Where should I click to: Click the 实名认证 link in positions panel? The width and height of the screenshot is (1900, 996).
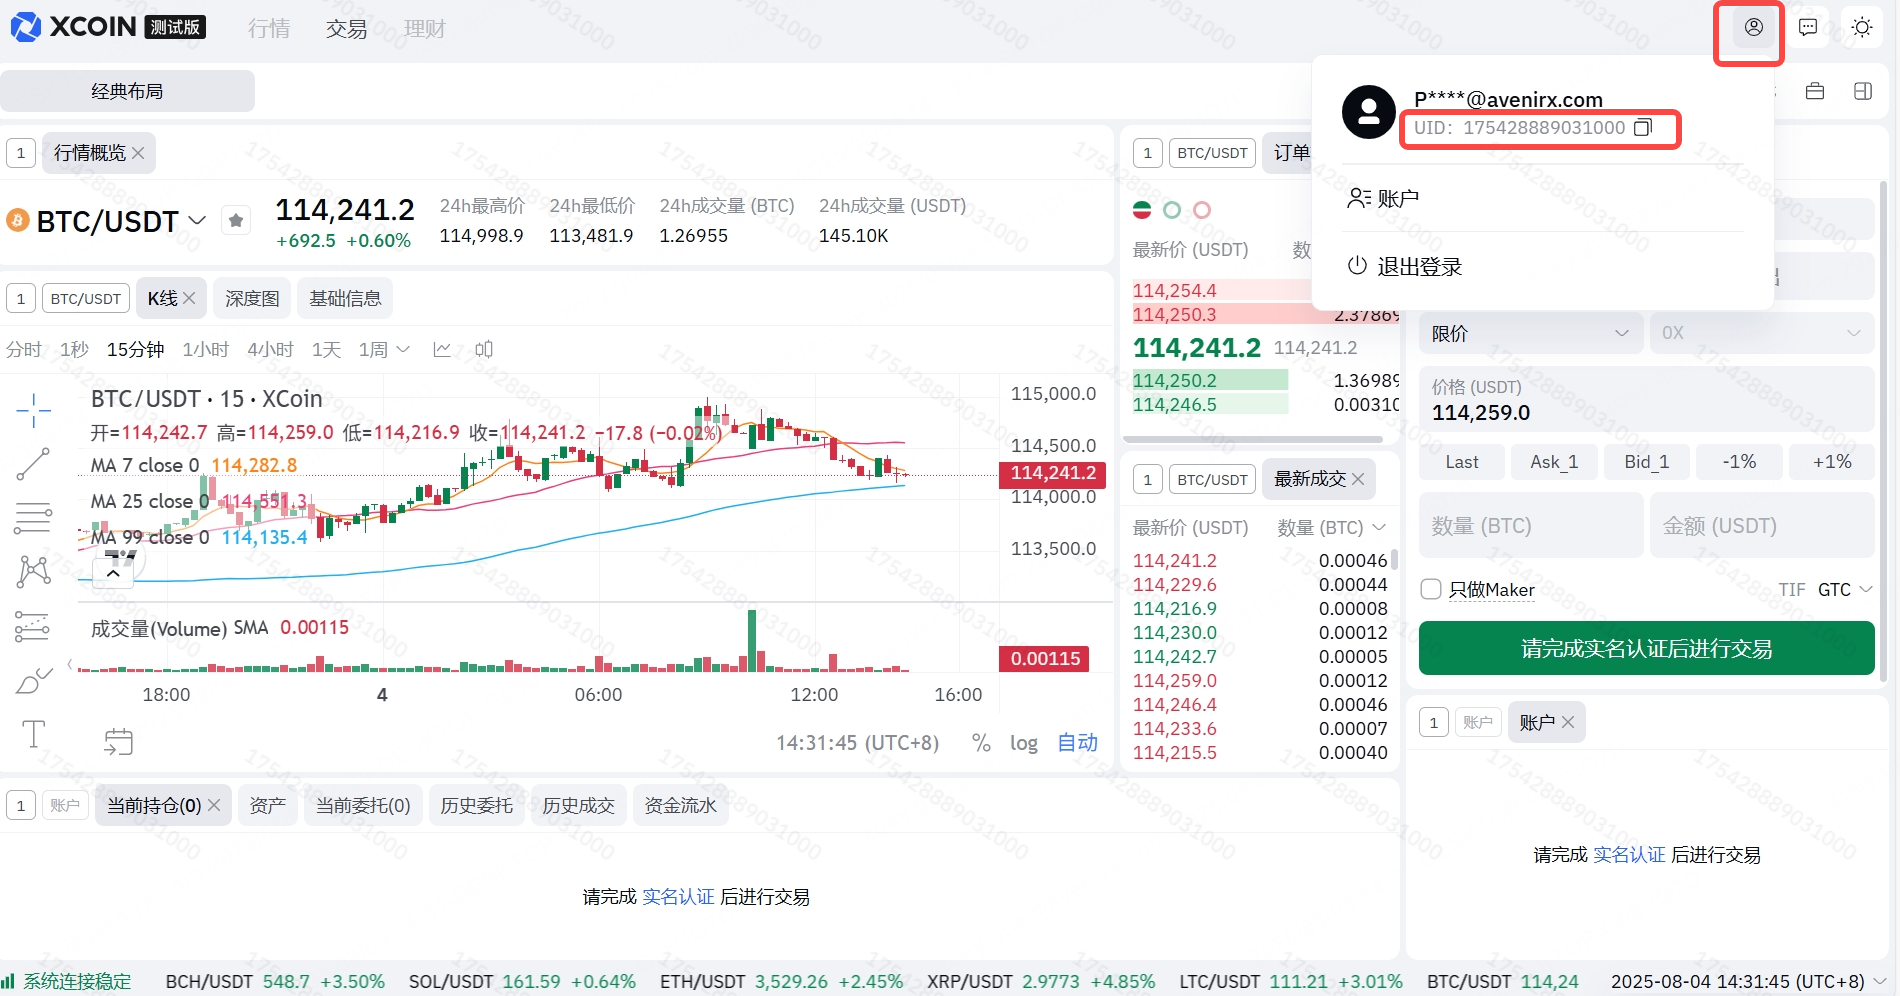[x=678, y=897]
